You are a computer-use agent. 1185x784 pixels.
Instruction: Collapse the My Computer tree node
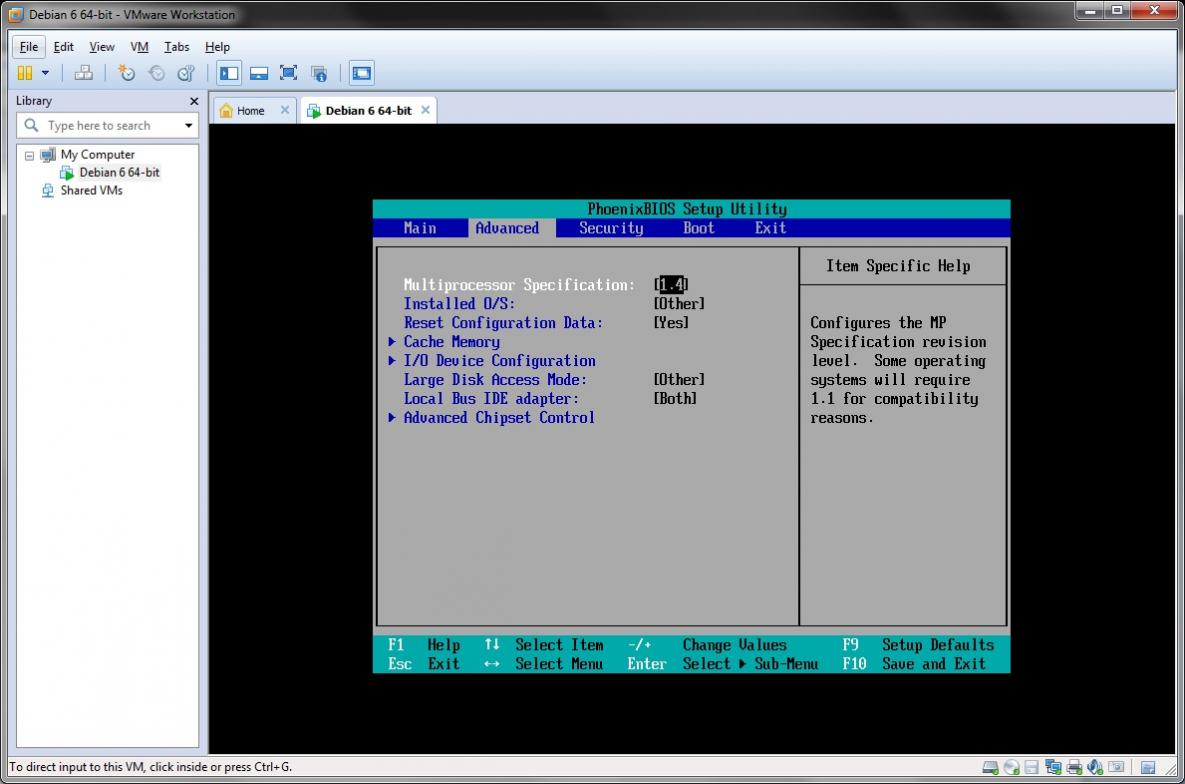pyautogui.click(x=29, y=155)
